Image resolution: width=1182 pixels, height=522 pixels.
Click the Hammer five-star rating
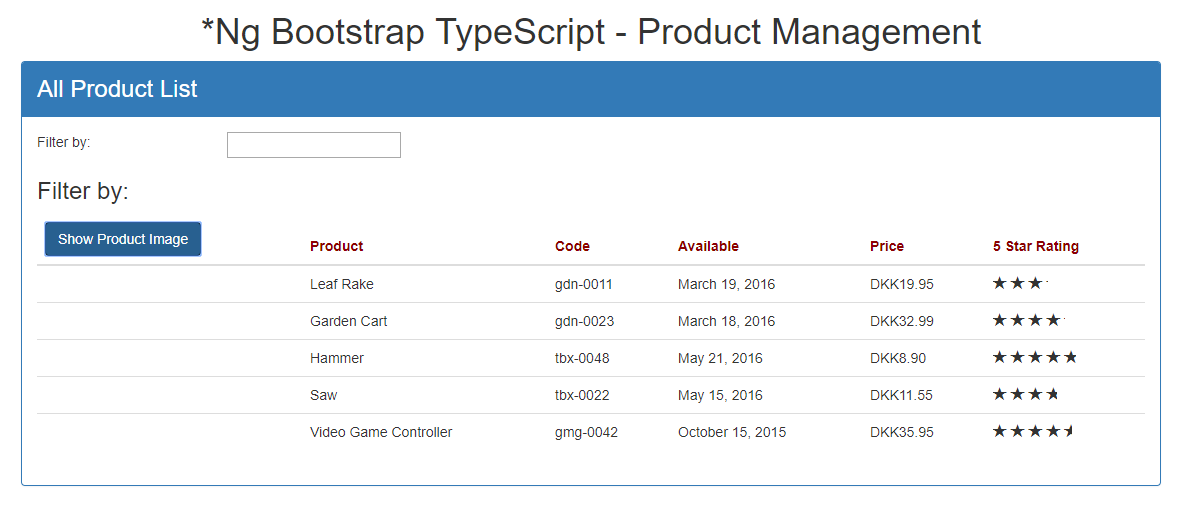click(1035, 358)
